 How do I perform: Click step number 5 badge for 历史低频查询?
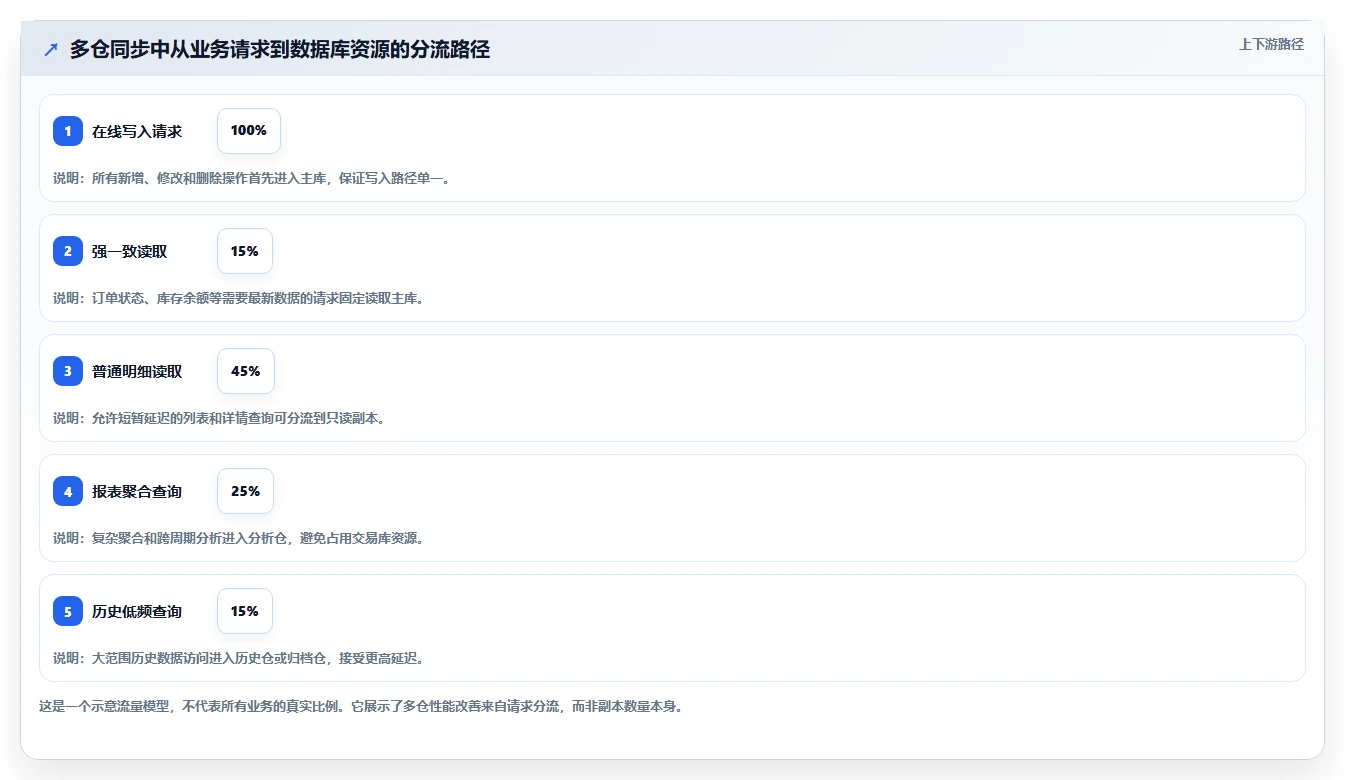[x=68, y=611]
